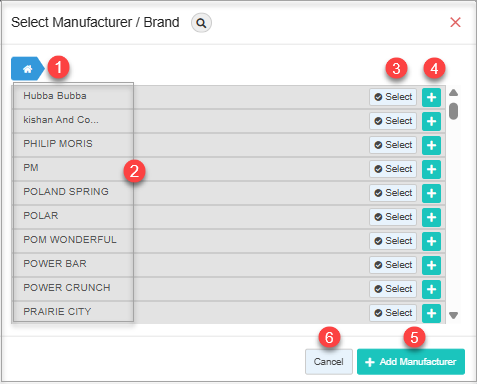Click the plus icon for PHILIP MORIS
Viewport: 477px width, 384px height.
pyautogui.click(x=431, y=145)
